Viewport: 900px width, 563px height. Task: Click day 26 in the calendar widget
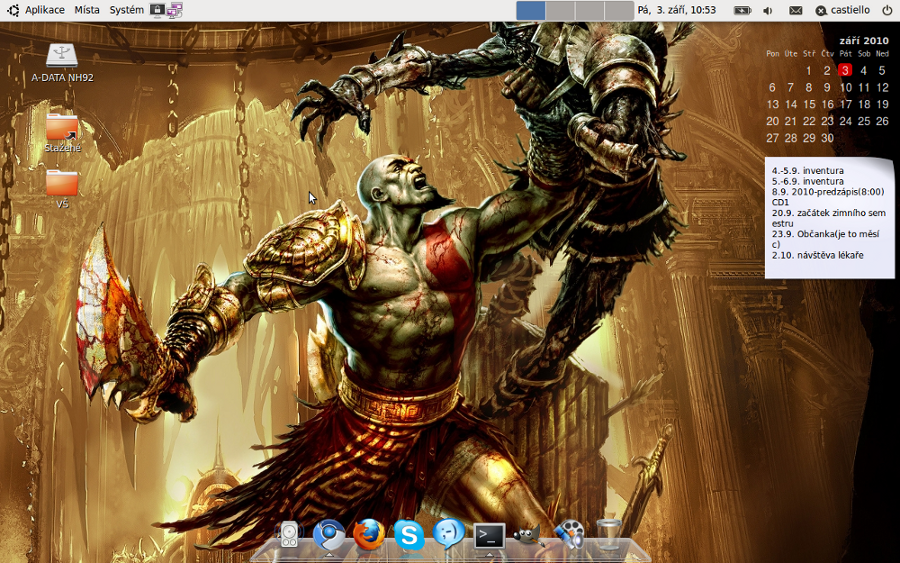click(x=882, y=121)
